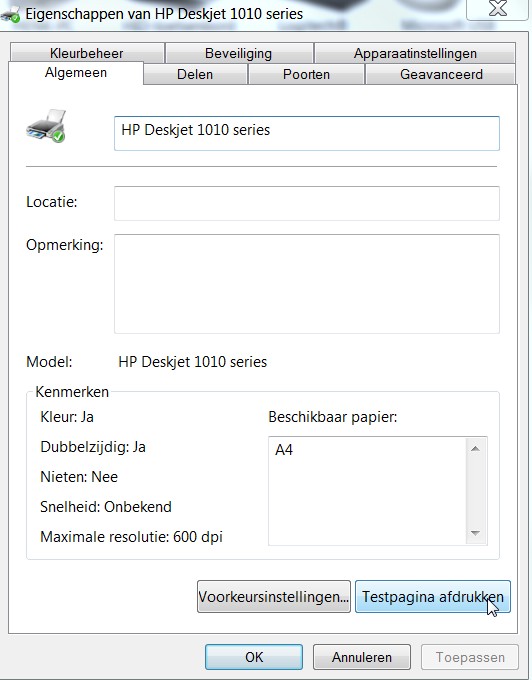Confirm with the OK button
This screenshot has width=532, height=680.
(254, 657)
